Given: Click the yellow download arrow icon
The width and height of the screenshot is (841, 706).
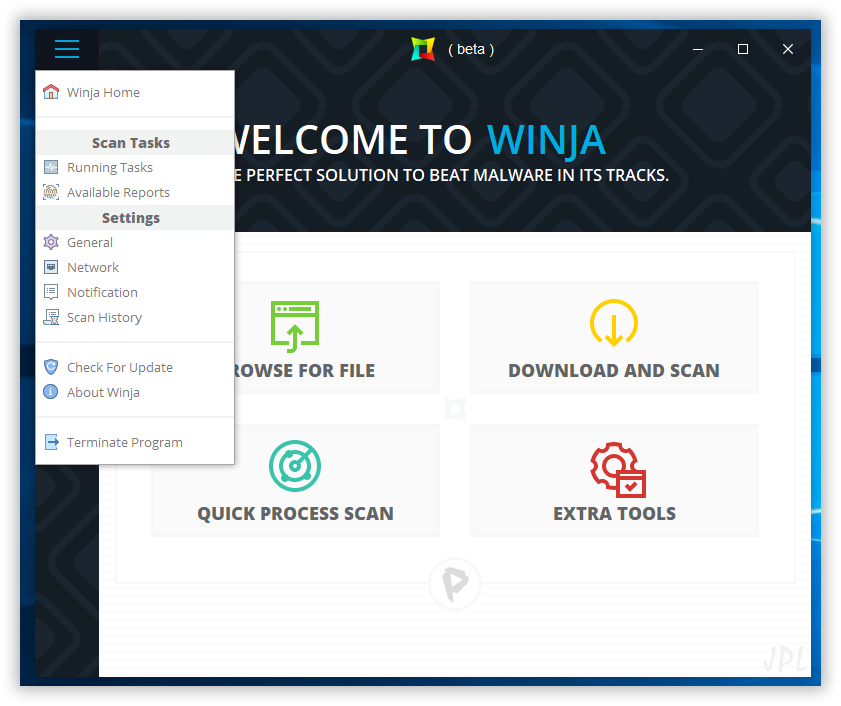Looking at the screenshot, I should pos(614,323).
